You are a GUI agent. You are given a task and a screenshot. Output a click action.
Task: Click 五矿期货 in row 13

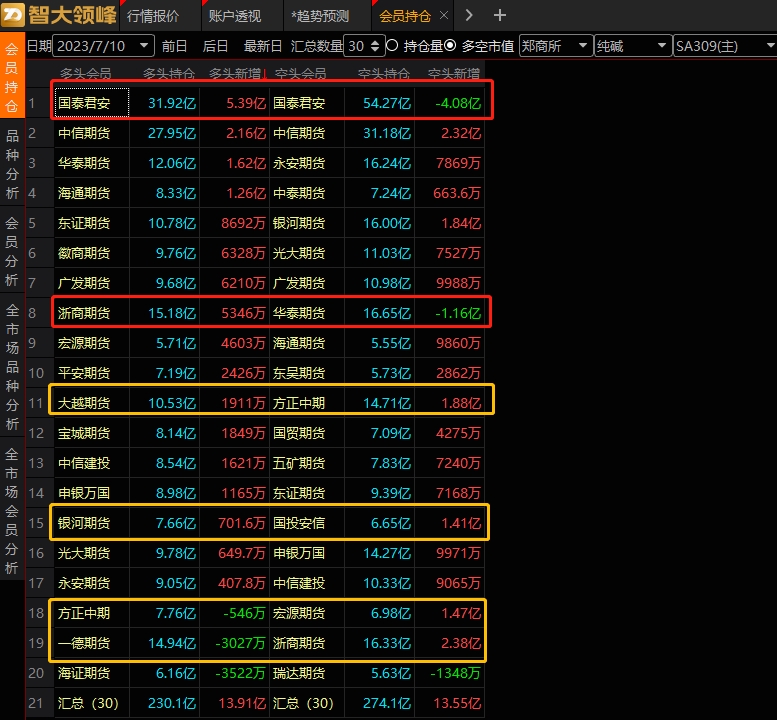[307, 463]
